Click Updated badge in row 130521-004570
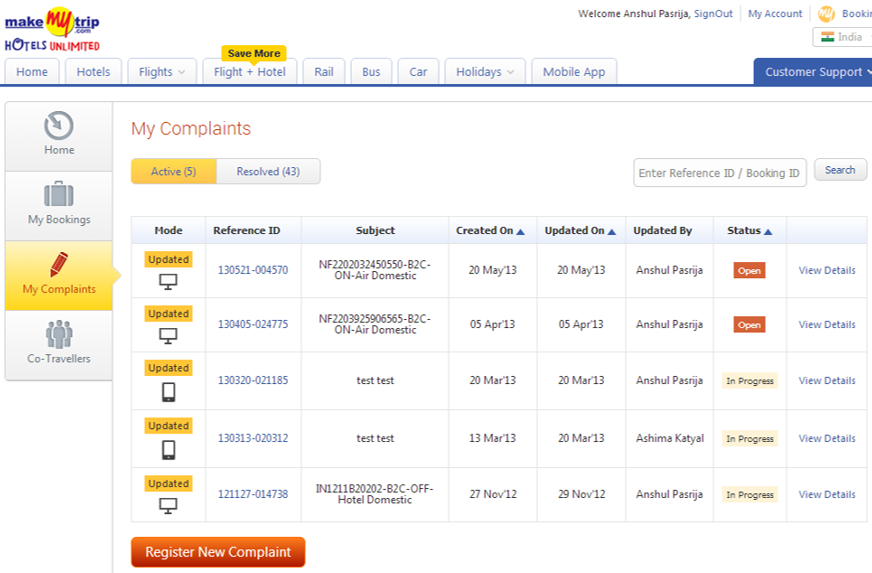 pyautogui.click(x=169, y=259)
